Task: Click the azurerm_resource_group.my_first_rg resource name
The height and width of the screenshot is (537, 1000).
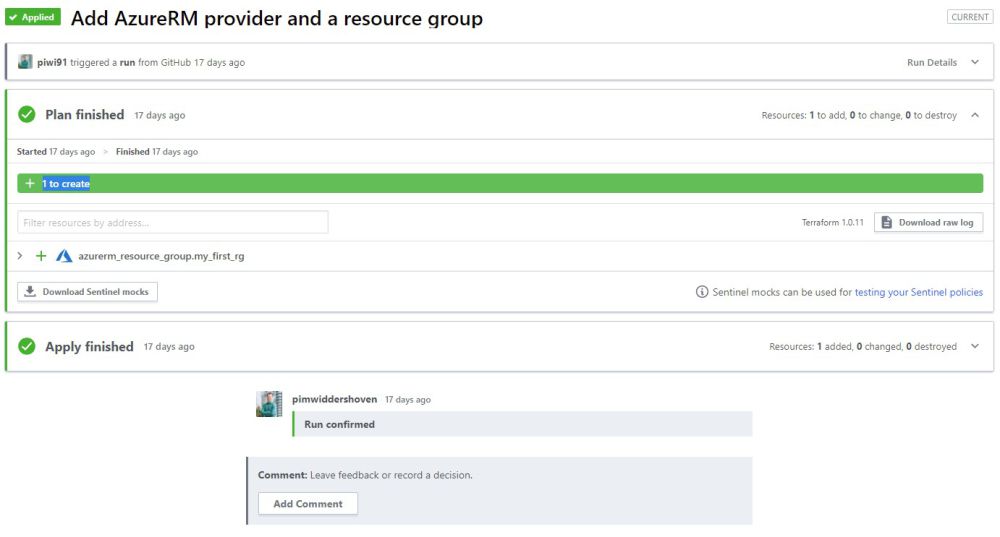Action: pyautogui.click(x=161, y=256)
